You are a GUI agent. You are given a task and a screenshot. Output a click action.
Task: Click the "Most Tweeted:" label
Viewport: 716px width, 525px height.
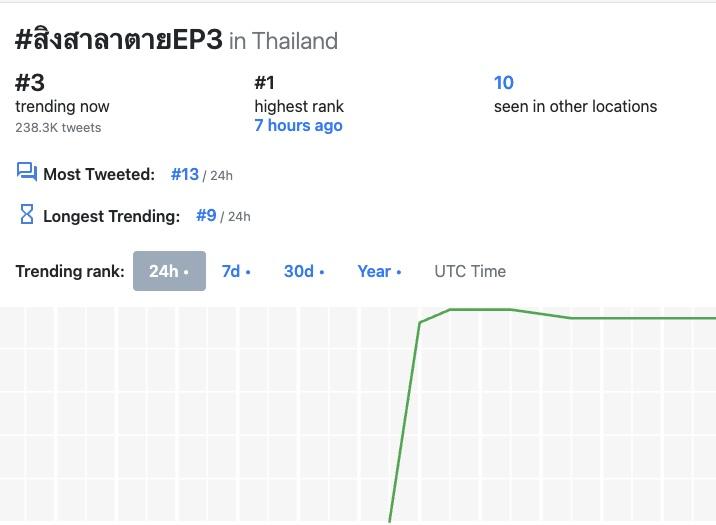pyautogui.click(x=99, y=175)
